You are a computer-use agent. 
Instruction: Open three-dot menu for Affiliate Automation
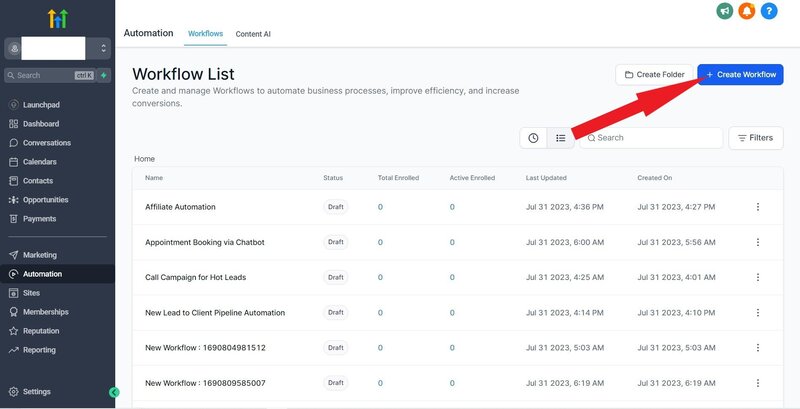pyautogui.click(x=758, y=207)
